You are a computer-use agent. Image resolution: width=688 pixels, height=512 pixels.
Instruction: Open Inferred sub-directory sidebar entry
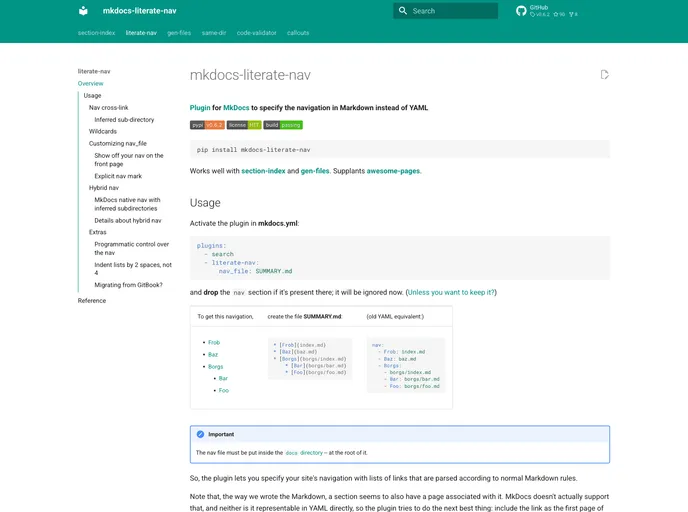tap(124, 119)
